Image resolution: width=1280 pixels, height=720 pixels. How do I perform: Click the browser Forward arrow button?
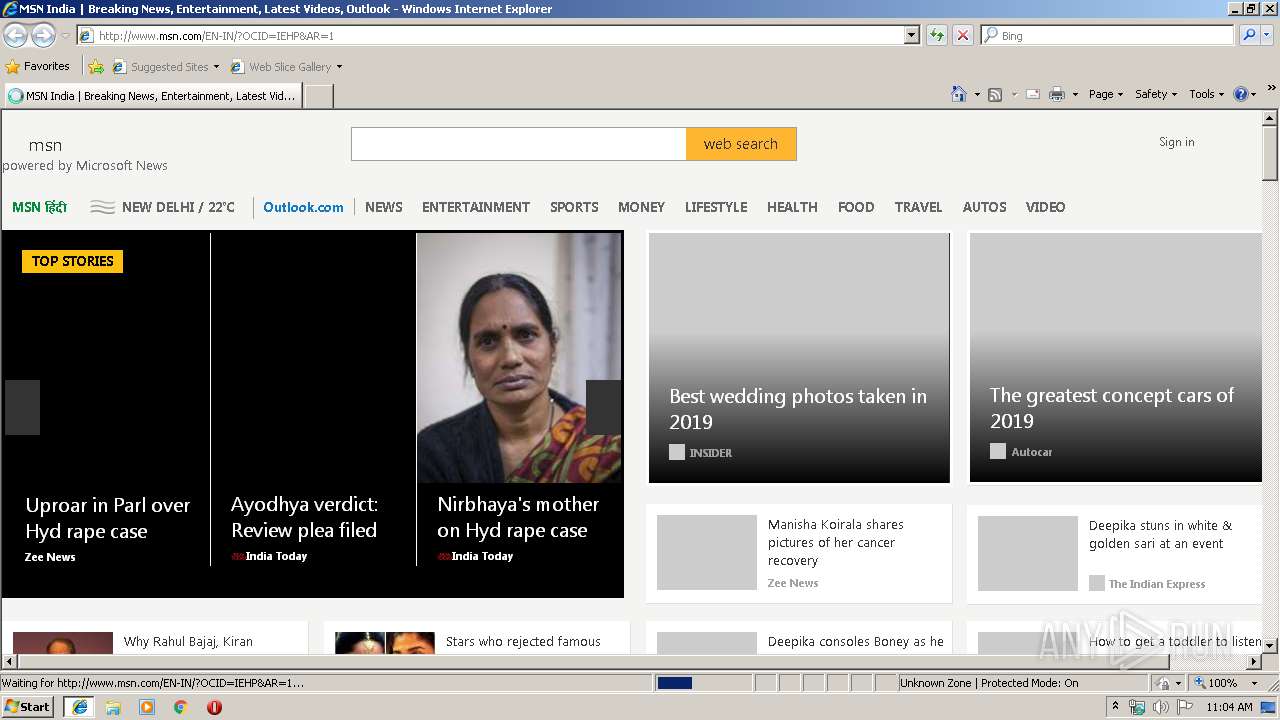[x=43, y=36]
